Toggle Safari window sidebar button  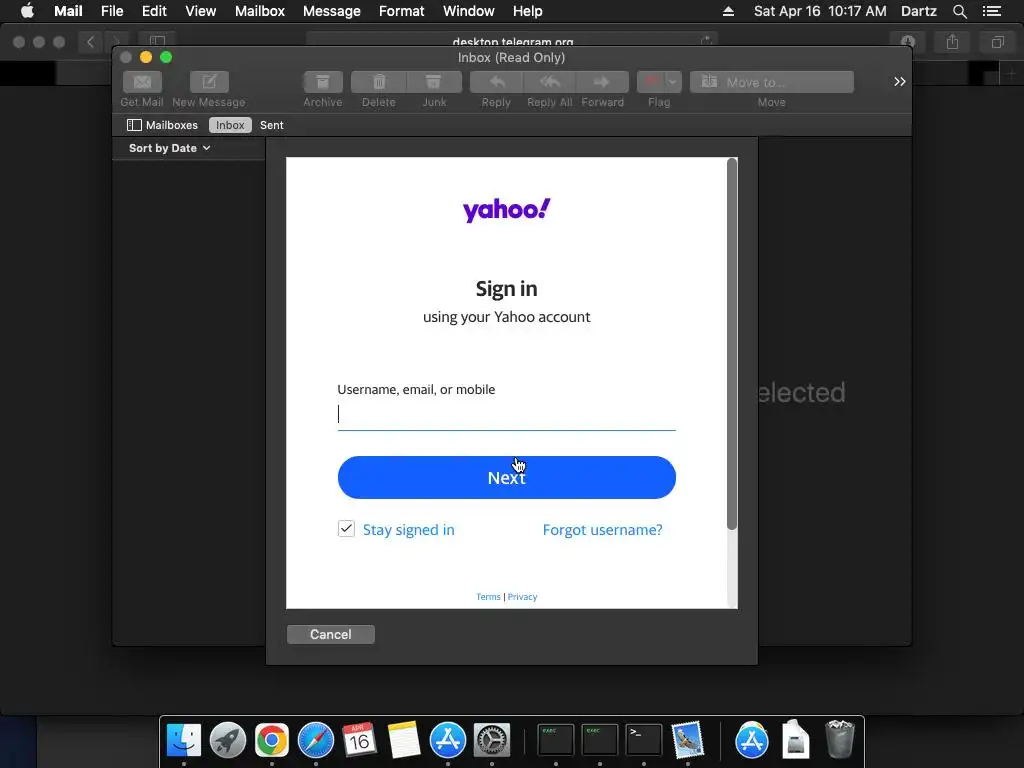[157, 42]
